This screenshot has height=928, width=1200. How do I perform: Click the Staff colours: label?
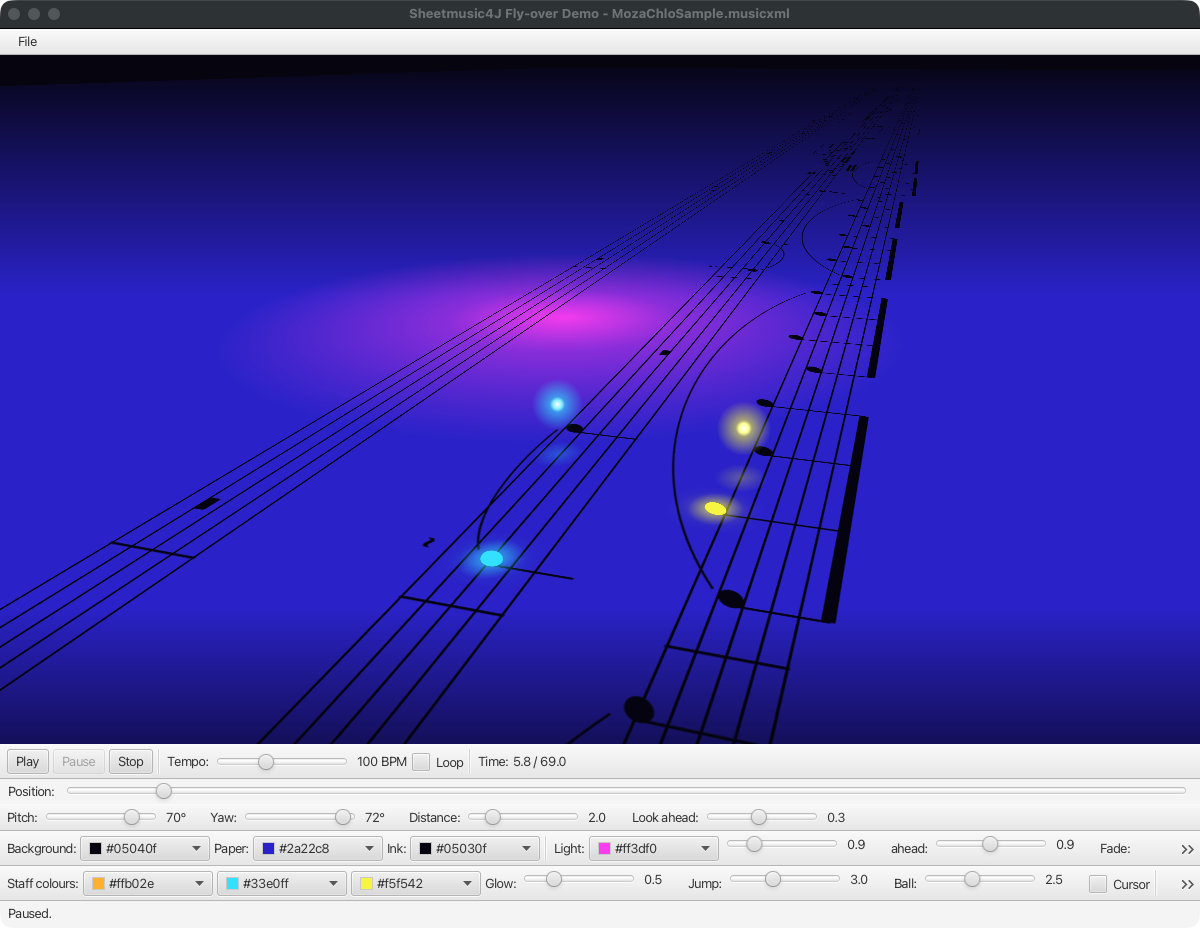pos(43,884)
